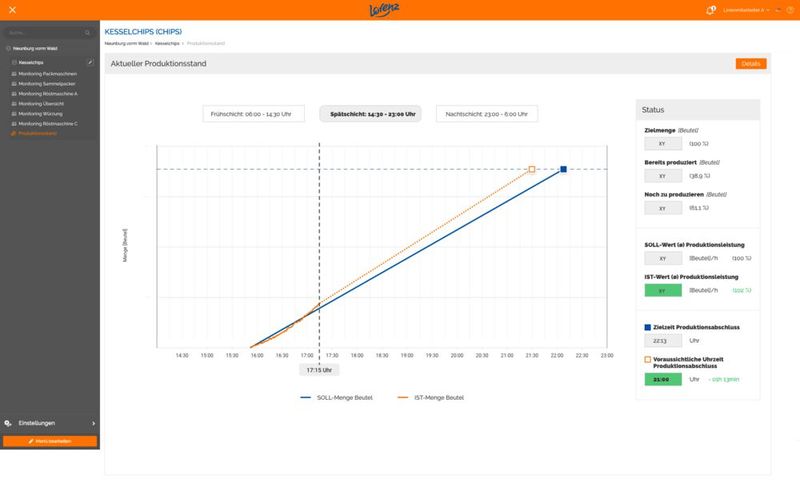Click the gears icon beside Einstellungen
800x495 pixels.
point(8,423)
